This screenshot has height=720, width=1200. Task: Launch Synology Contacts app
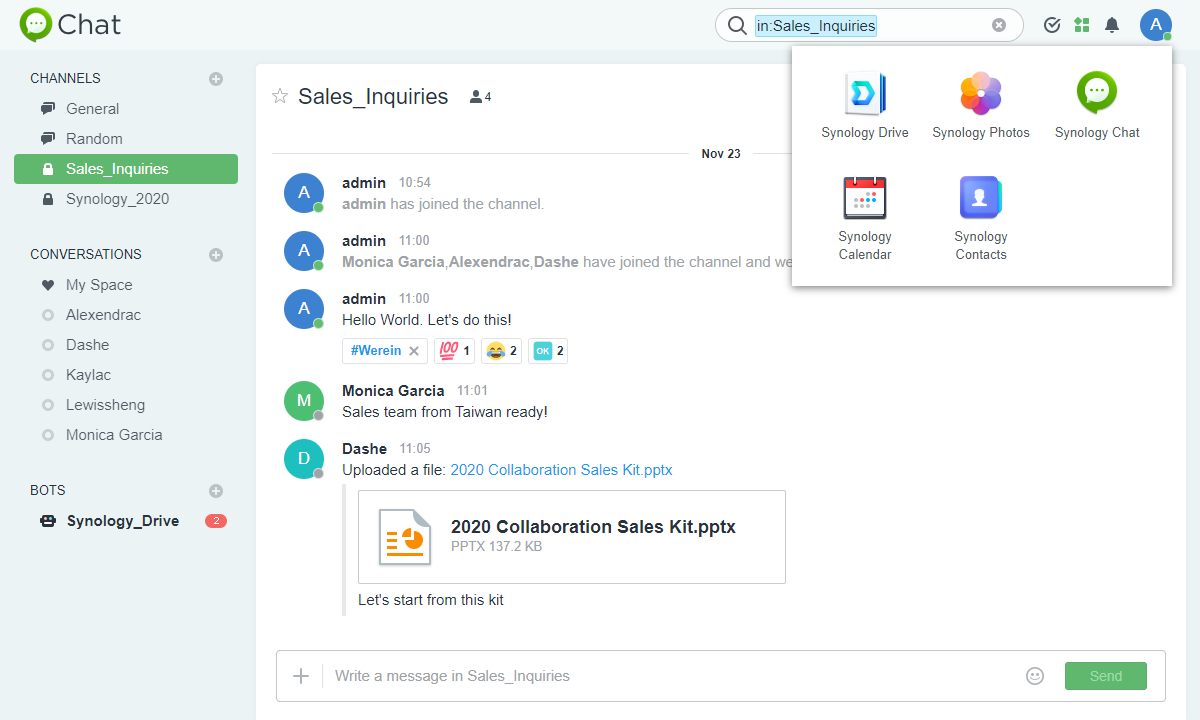coord(981,218)
